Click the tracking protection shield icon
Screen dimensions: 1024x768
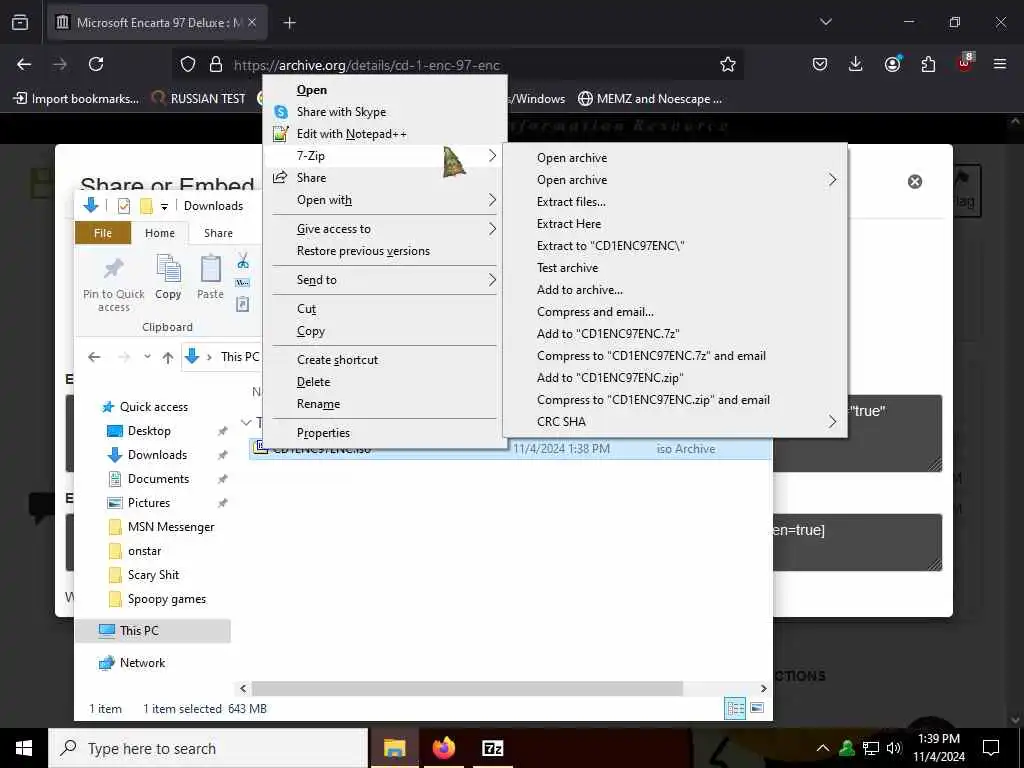click(188, 64)
